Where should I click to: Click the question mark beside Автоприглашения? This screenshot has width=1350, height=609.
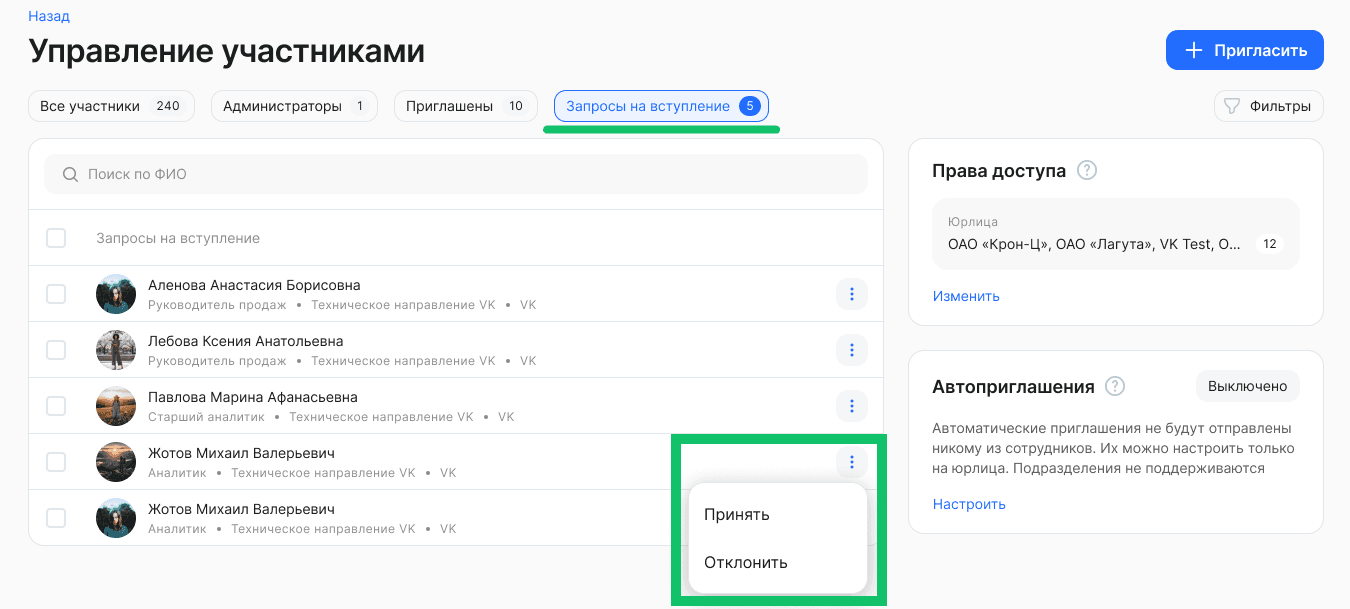click(x=1114, y=386)
